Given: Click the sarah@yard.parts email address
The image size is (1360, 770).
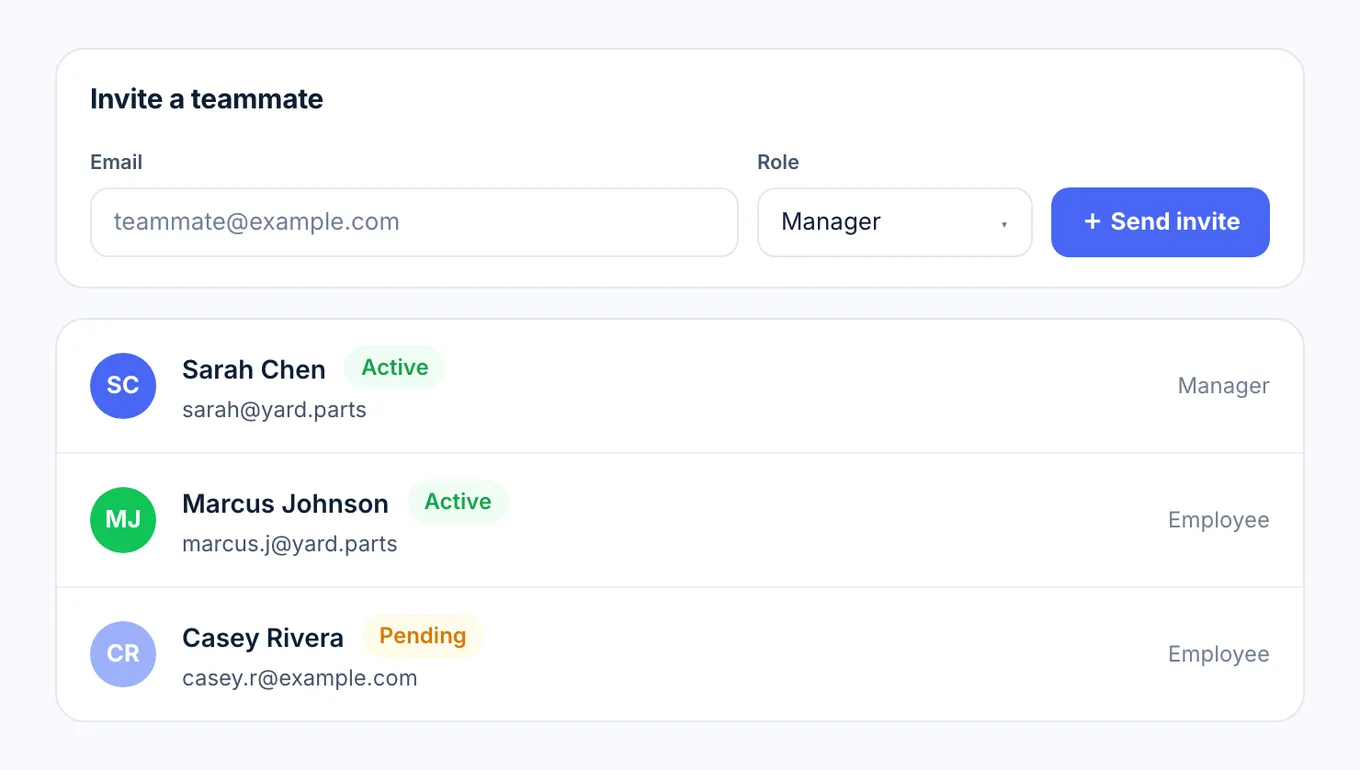Looking at the screenshot, I should coord(274,410).
